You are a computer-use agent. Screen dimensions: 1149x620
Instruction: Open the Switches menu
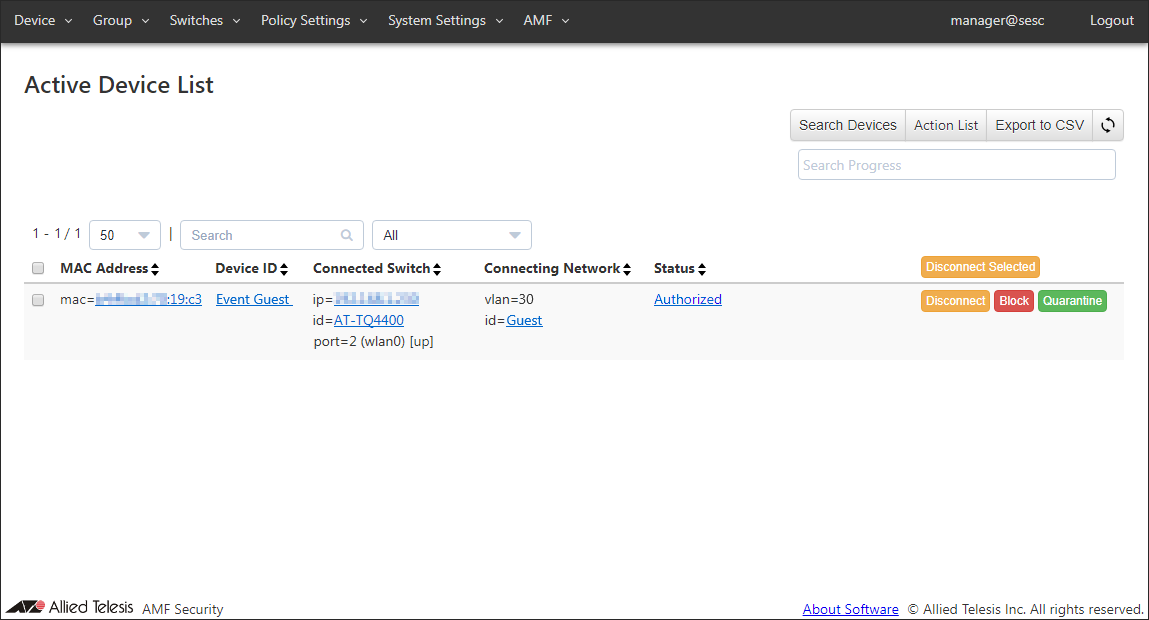[205, 21]
